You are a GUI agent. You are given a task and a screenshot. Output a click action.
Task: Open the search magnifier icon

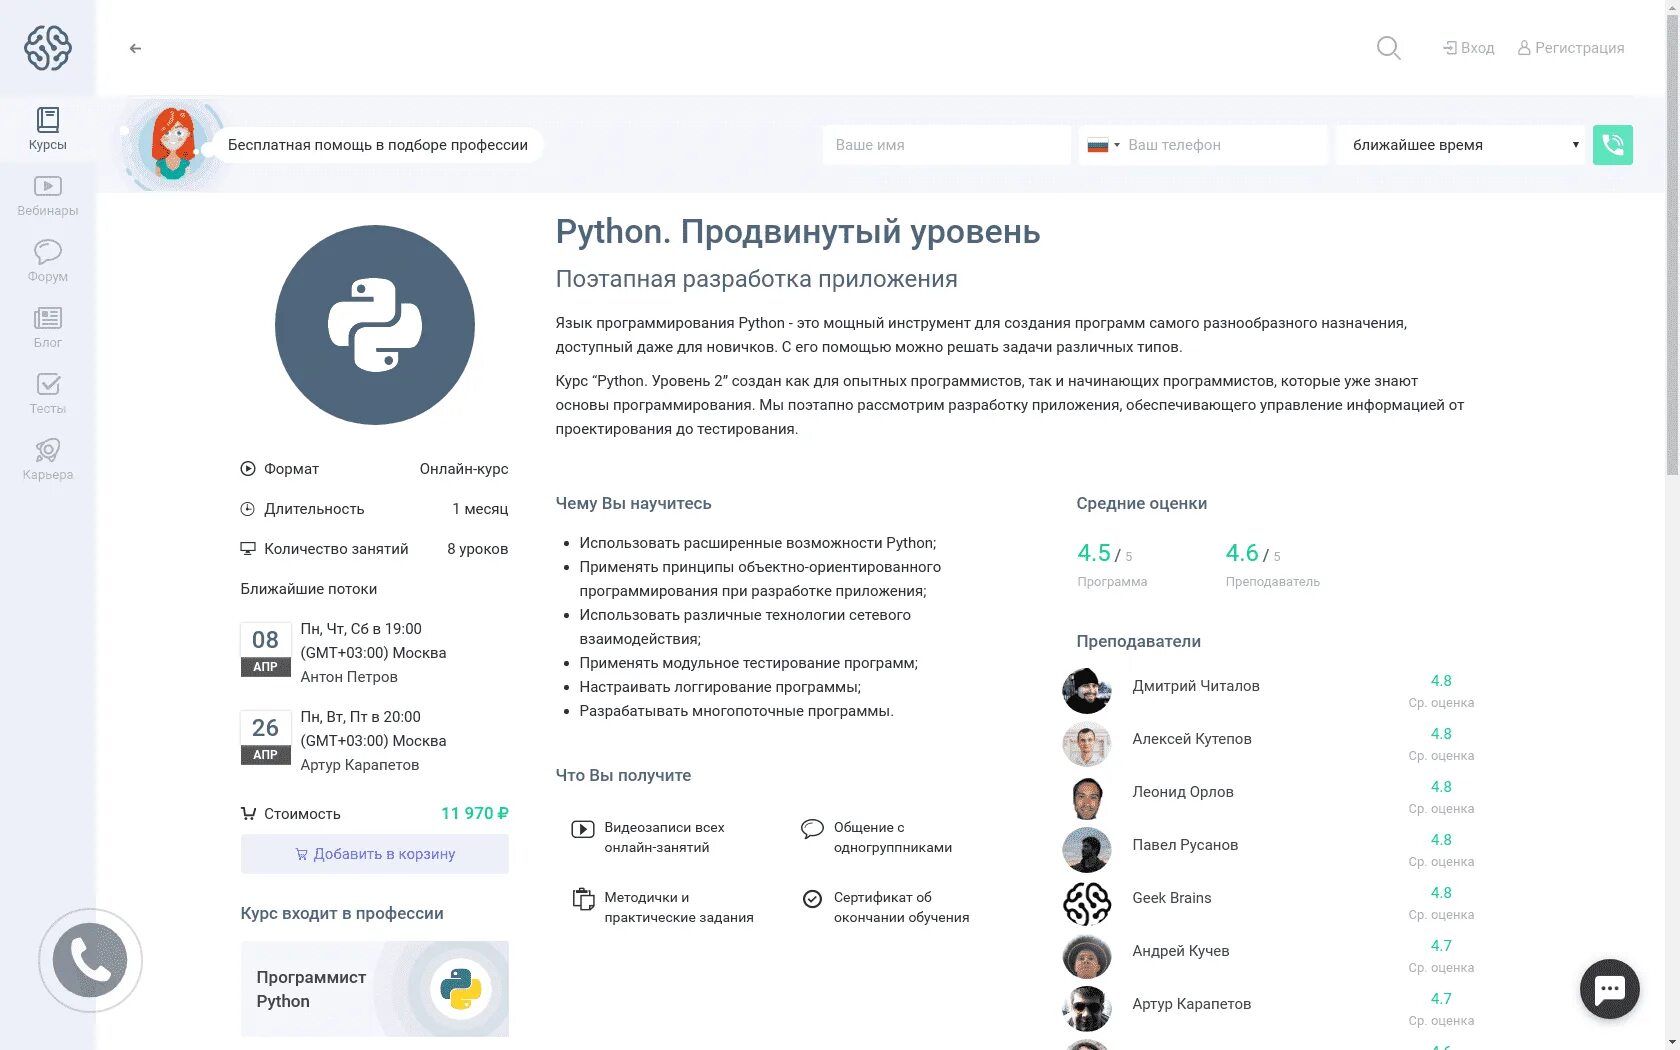tap(1388, 48)
